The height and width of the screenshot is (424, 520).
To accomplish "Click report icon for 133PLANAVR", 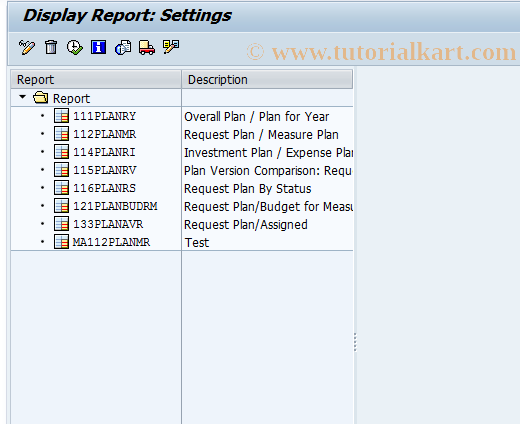I will [61, 224].
